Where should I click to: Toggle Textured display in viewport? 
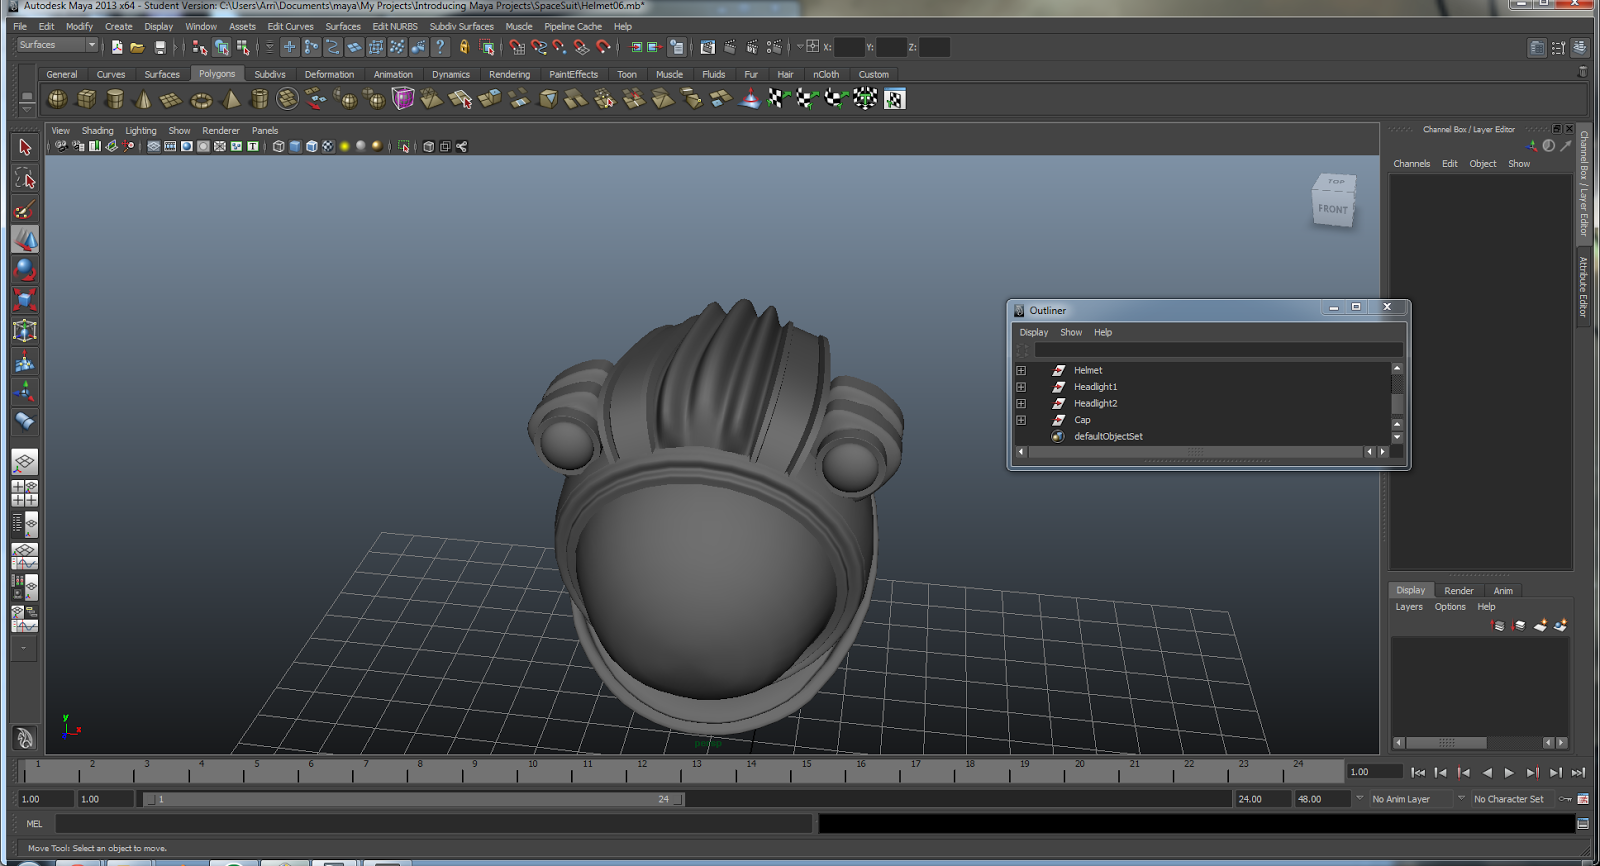click(x=328, y=146)
